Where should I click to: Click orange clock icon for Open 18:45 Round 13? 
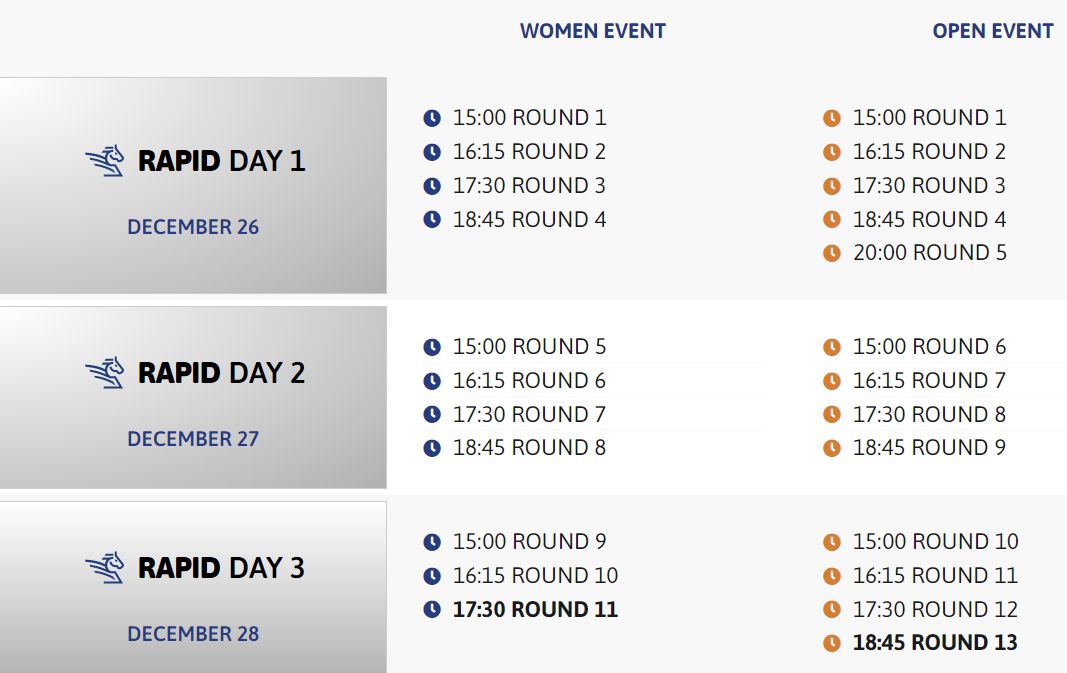tap(832, 643)
